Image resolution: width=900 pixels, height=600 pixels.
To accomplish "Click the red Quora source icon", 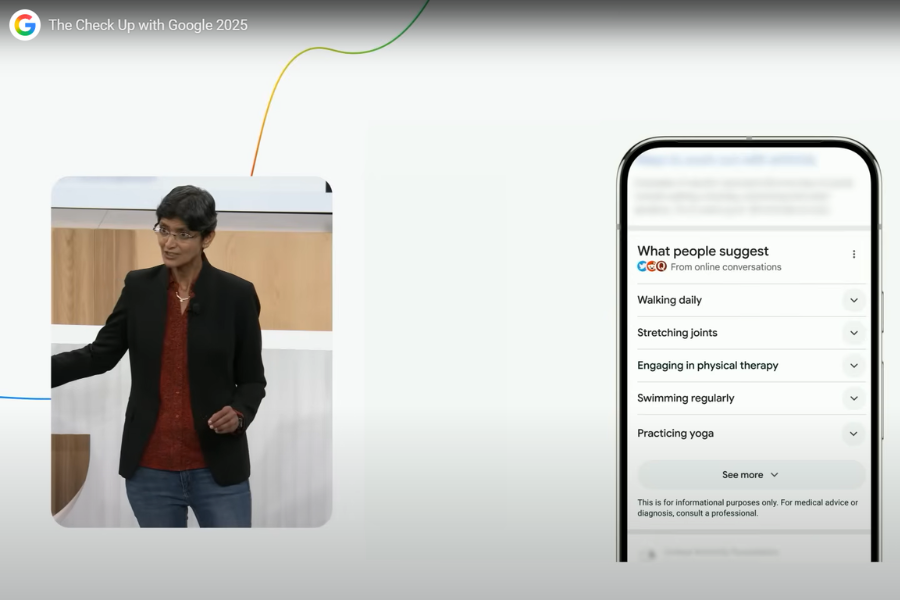I will pos(661,267).
